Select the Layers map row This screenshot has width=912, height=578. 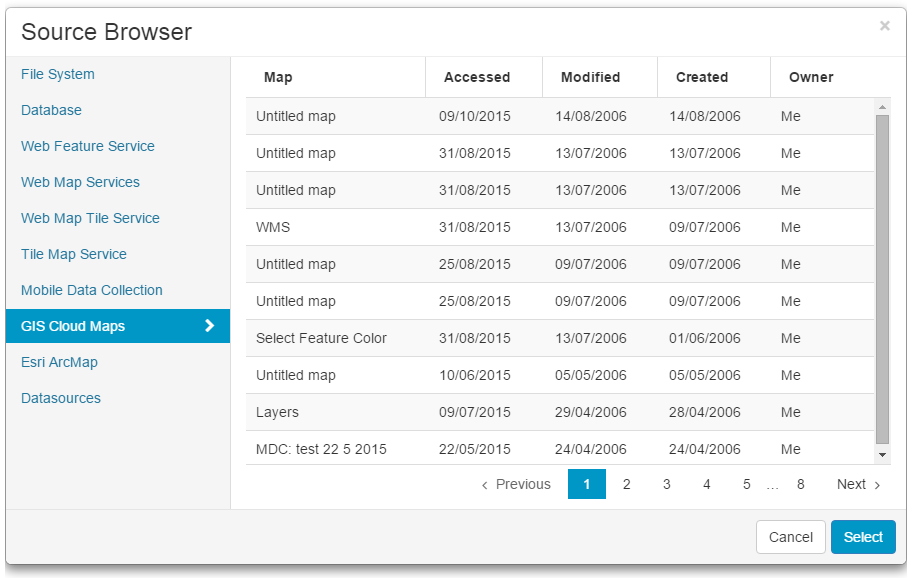[x=560, y=412]
